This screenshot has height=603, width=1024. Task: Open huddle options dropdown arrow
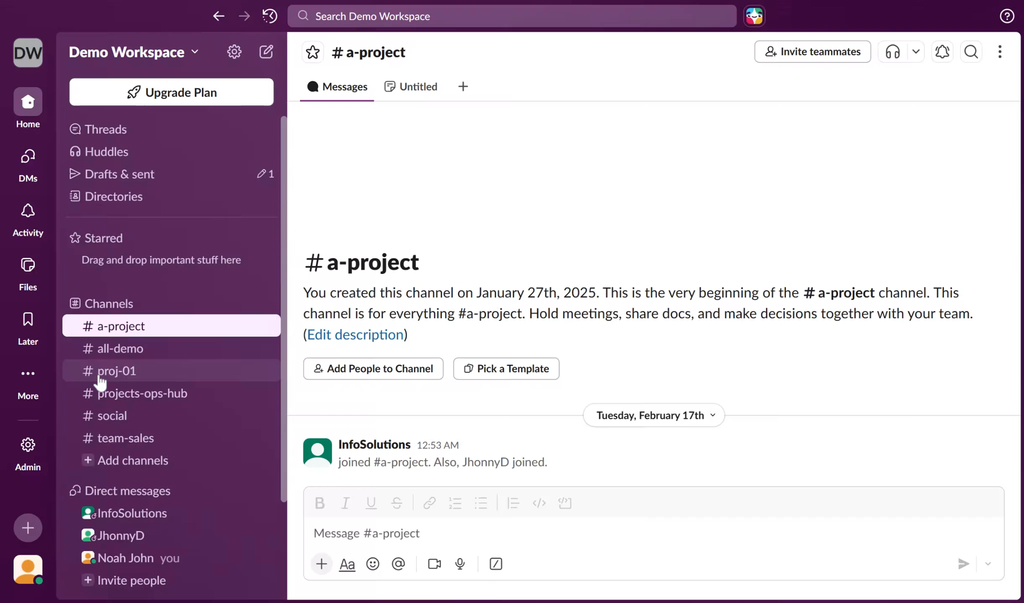click(915, 52)
